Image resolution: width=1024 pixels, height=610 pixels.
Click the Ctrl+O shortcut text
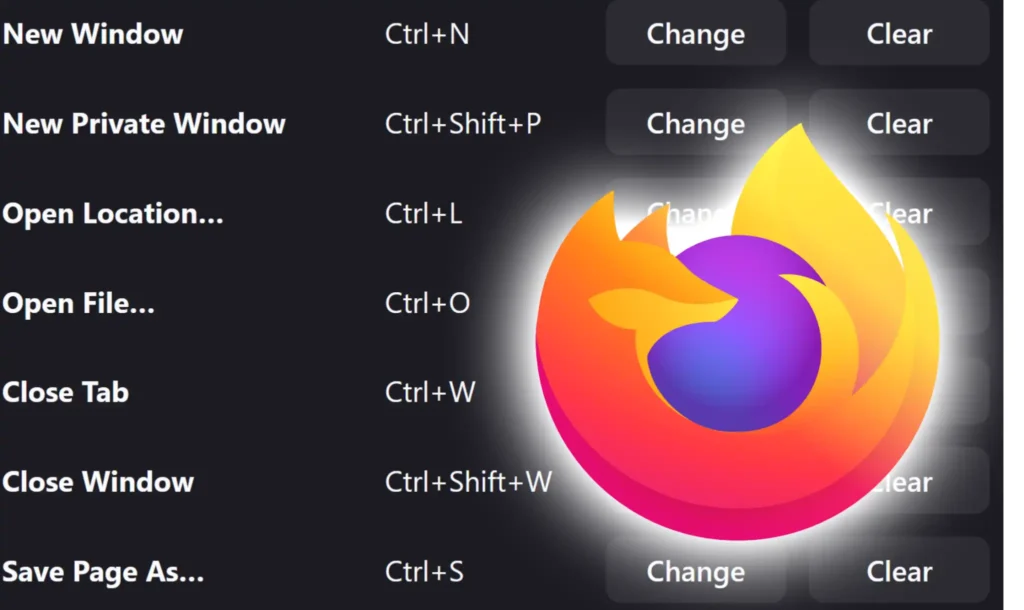[x=427, y=303]
